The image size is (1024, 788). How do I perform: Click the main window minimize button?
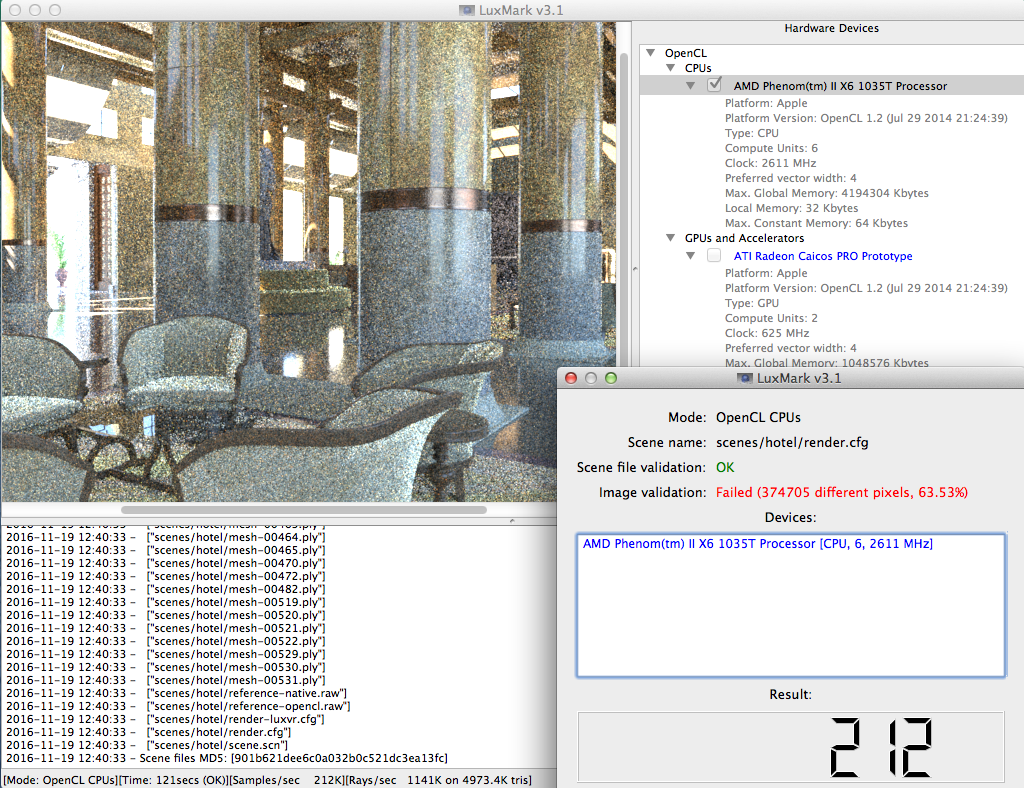pyautogui.click(x=36, y=9)
